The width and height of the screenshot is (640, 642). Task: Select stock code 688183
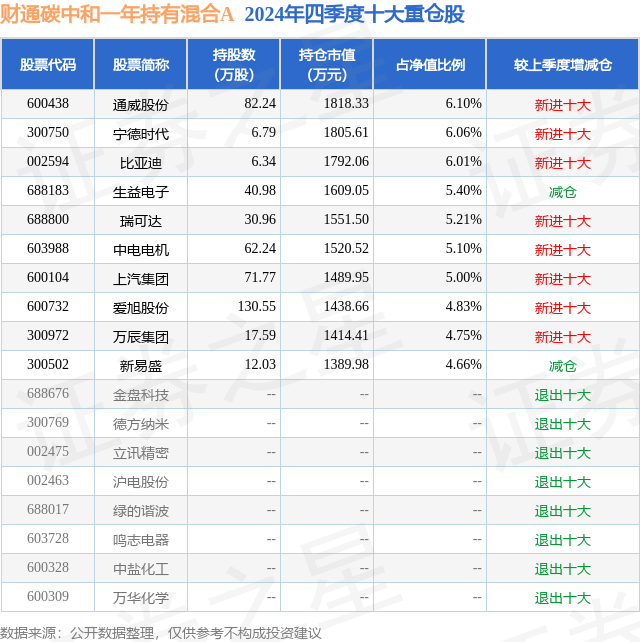[48, 191]
